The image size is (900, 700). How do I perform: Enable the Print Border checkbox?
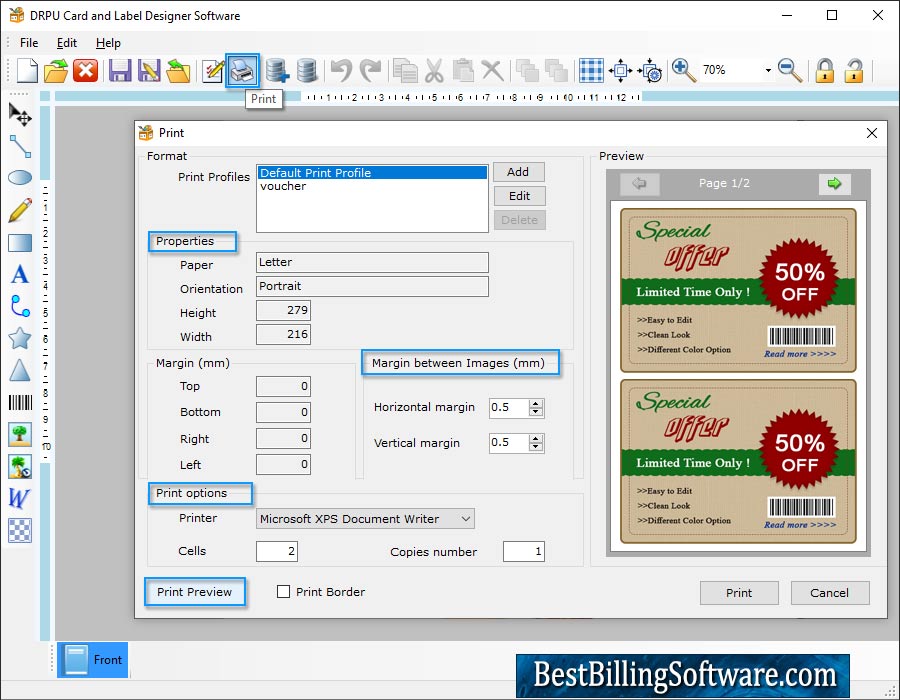click(x=284, y=592)
